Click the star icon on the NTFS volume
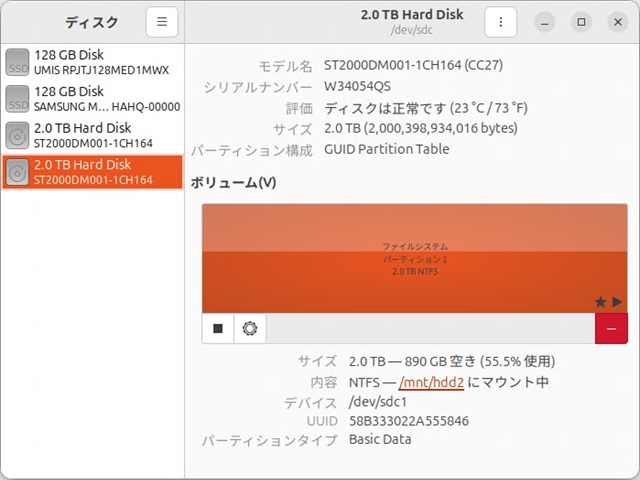 (x=600, y=301)
